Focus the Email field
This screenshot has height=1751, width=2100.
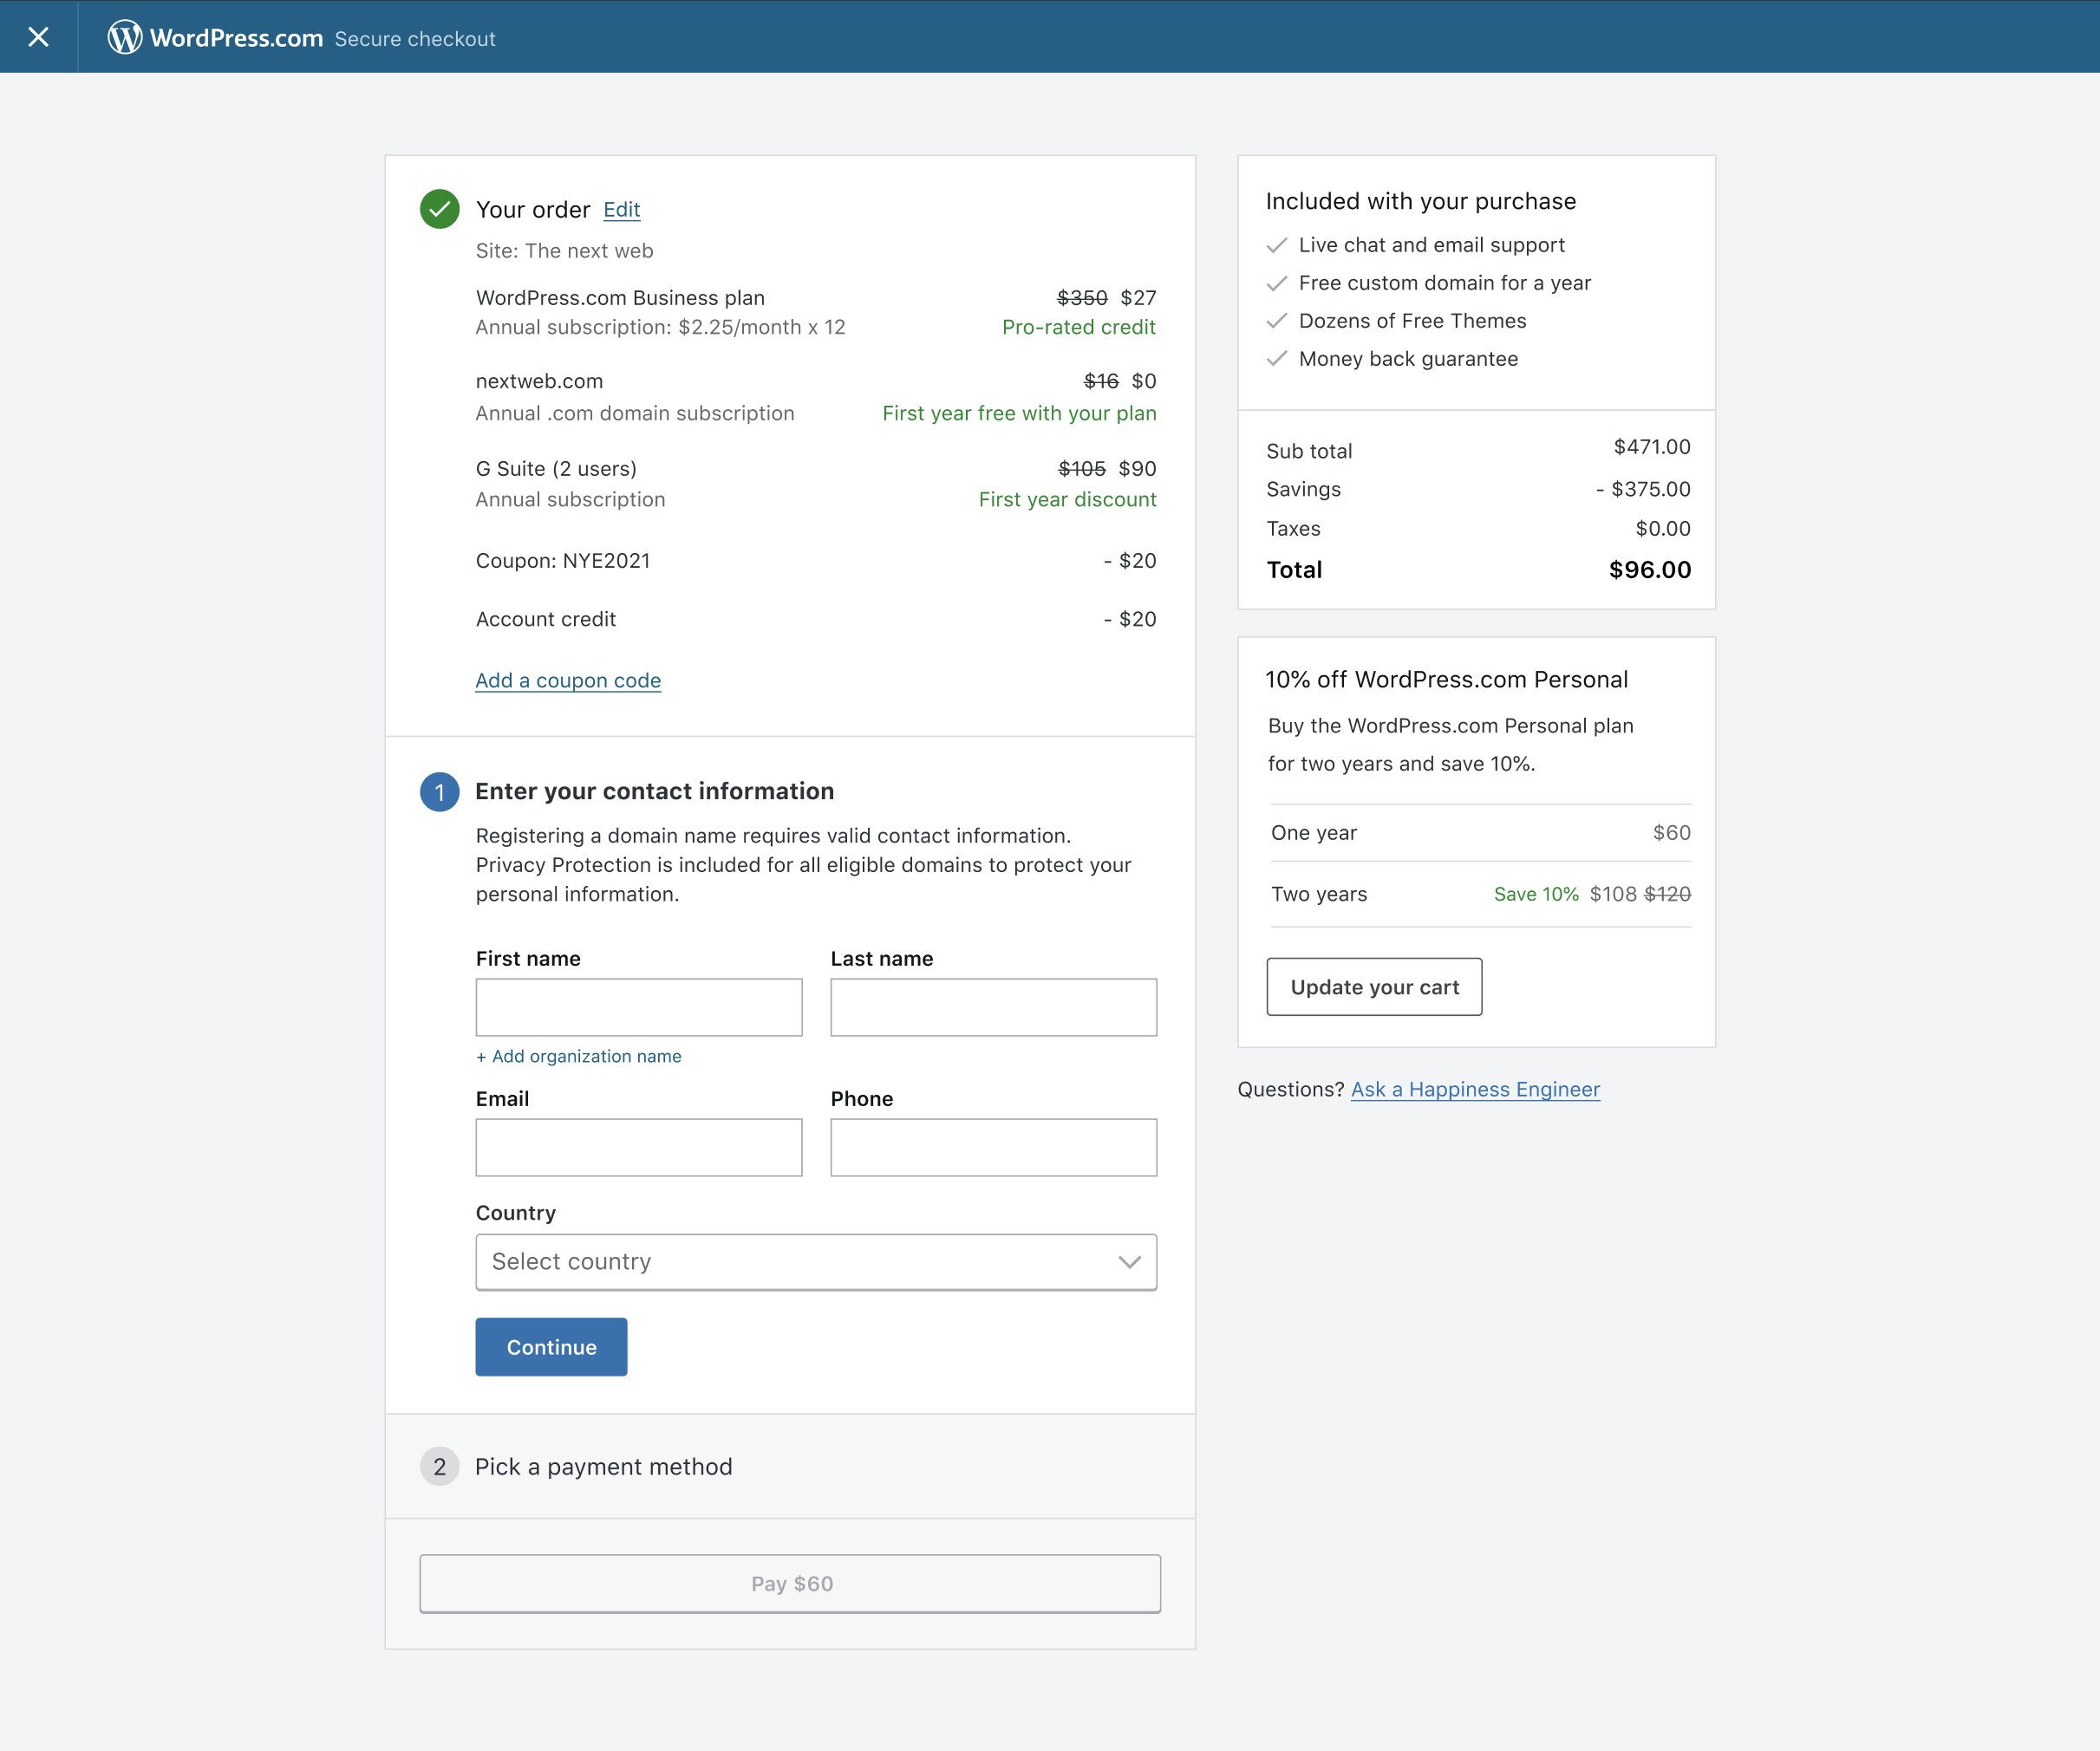point(638,1147)
